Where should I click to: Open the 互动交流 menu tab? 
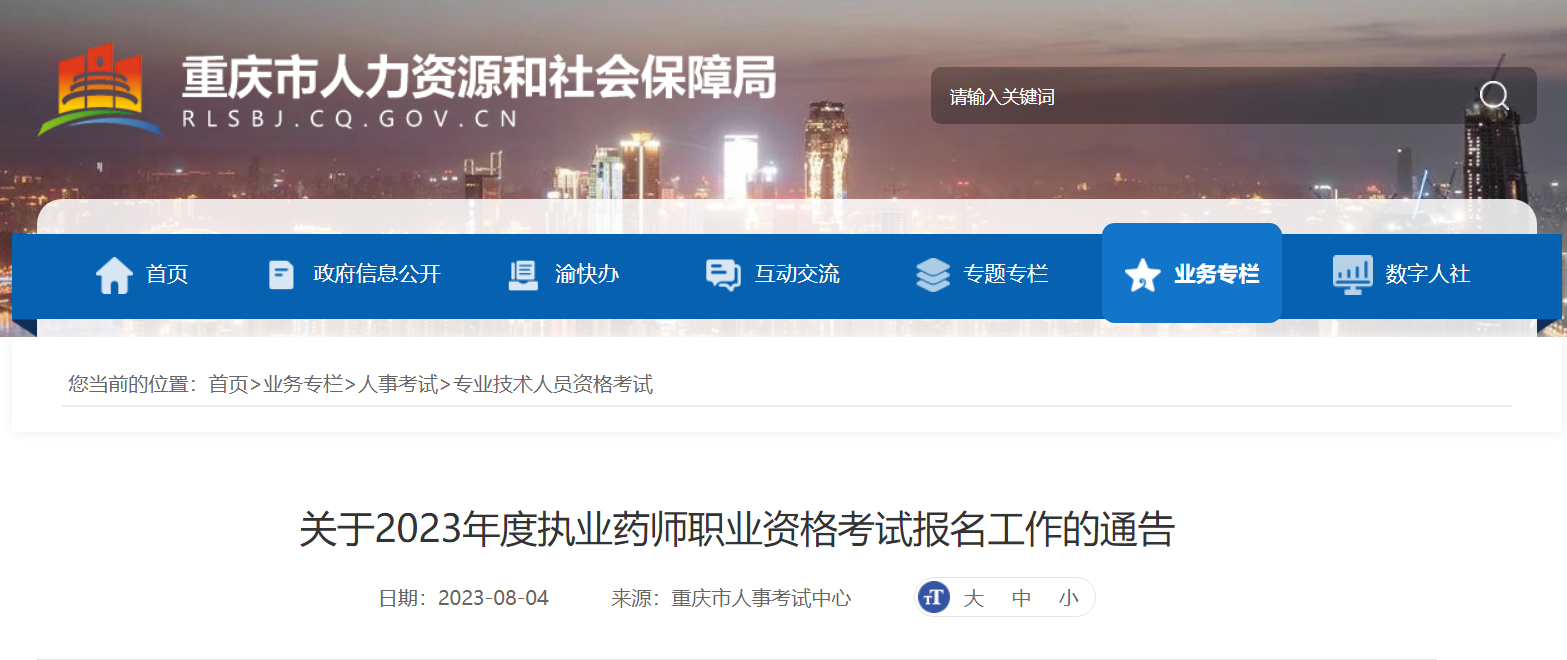773,274
